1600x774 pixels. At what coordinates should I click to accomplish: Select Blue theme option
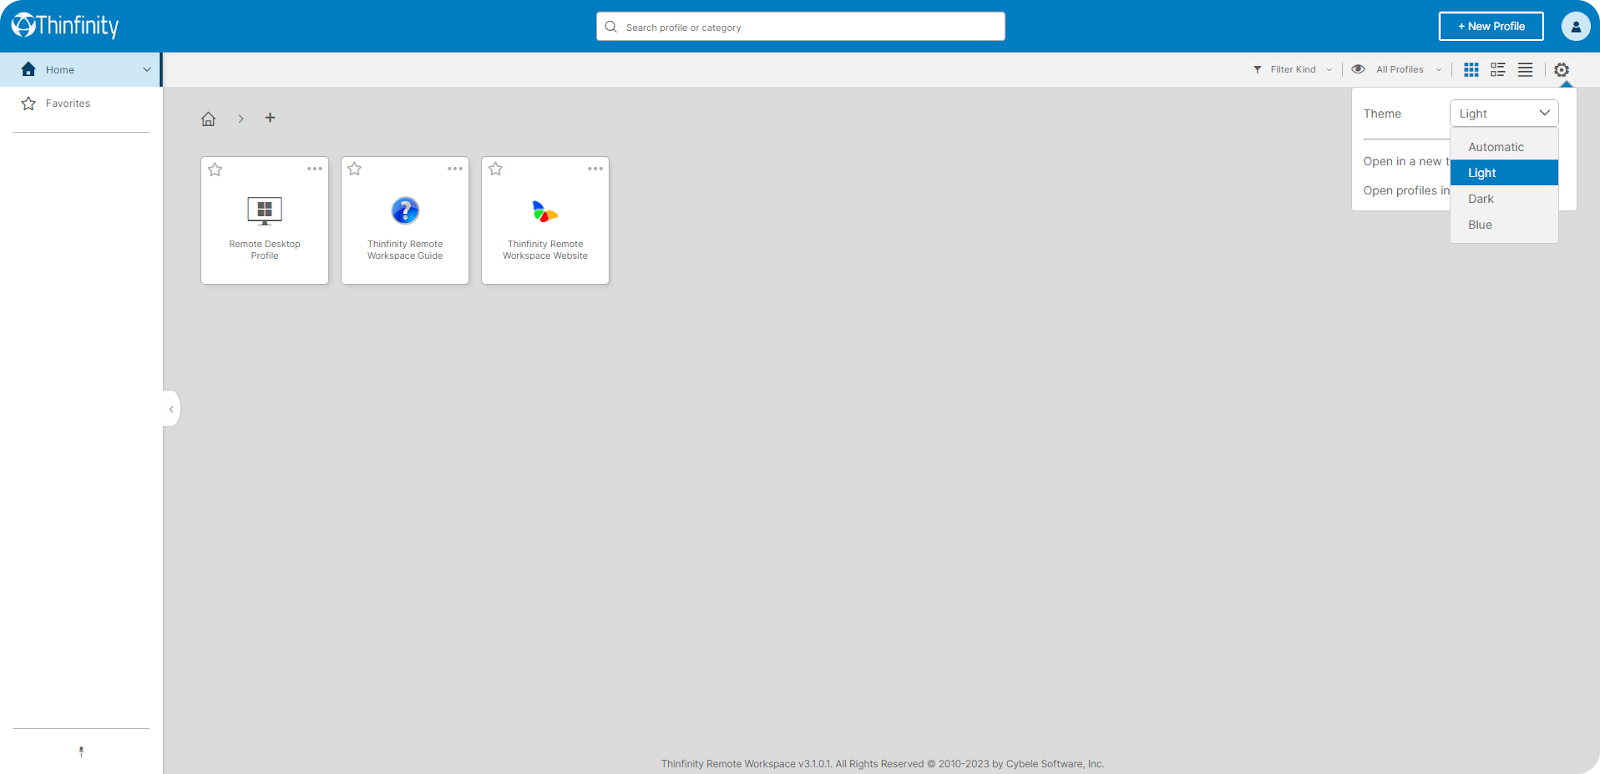(1504, 225)
